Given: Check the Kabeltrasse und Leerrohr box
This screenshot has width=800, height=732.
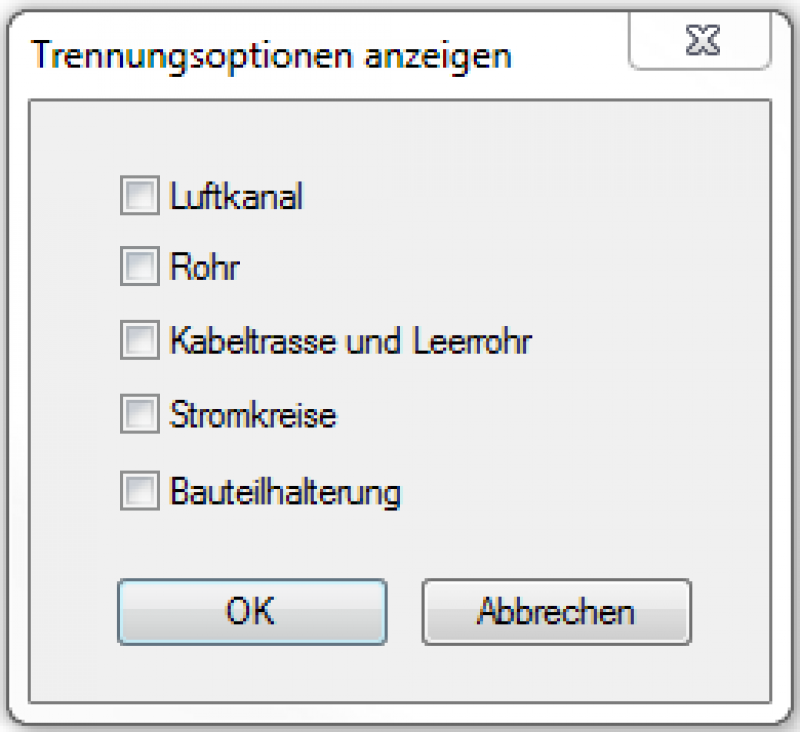Looking at the screenshot, I should tap(139, 341).
